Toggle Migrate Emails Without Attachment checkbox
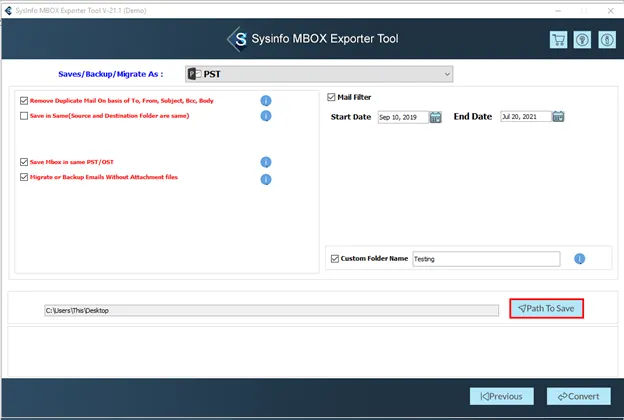 click(24, 177)
